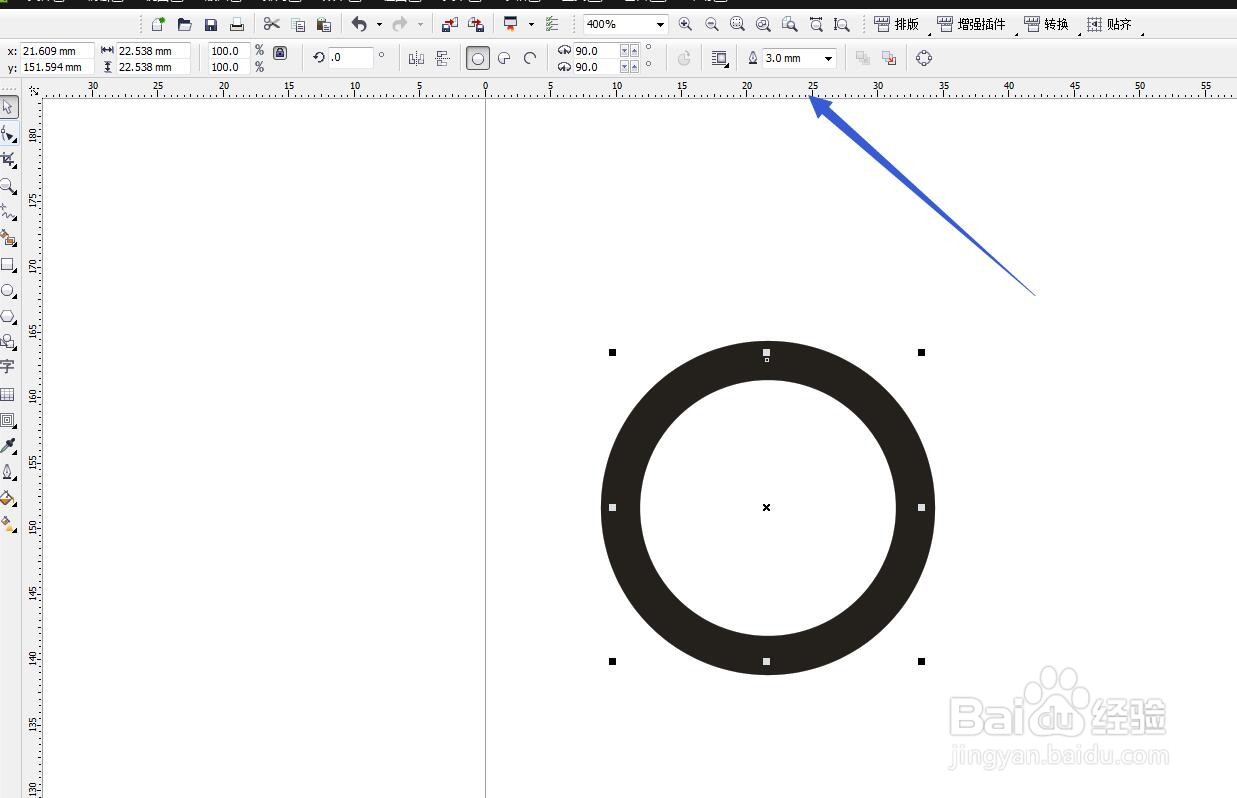Select the Arc shape mode button
The width and height of the screenshot is (1237, 798).
tap(530, 58)
